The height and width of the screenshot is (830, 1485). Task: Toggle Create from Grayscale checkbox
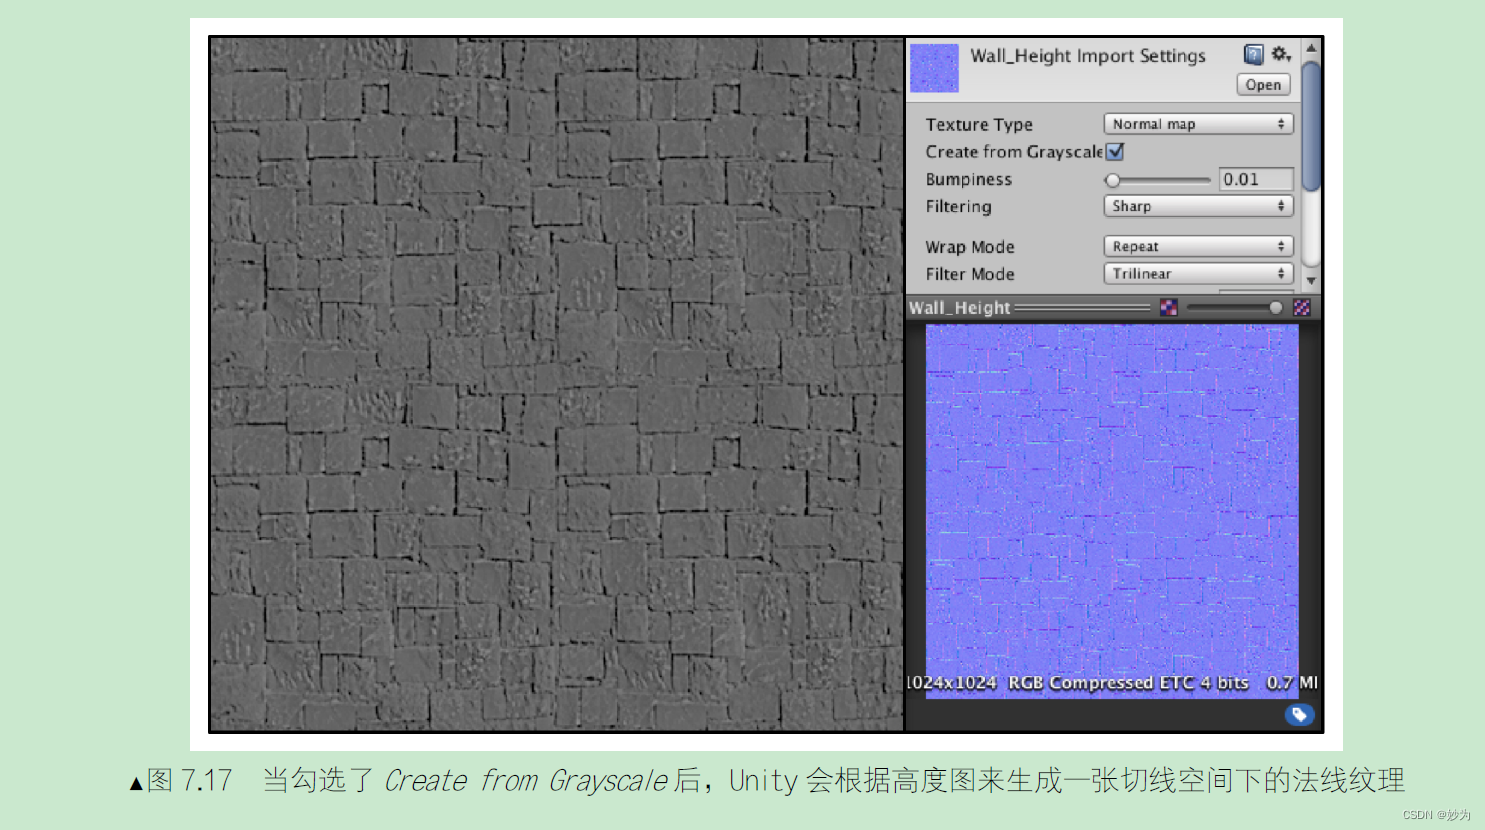pos(1115,152)
